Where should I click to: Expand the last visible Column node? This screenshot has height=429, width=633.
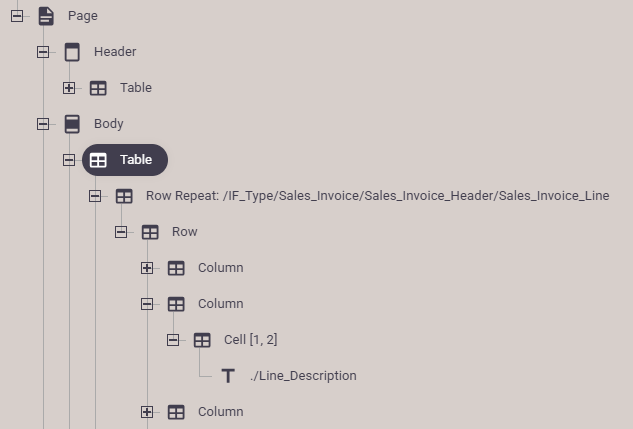point(147,412)
